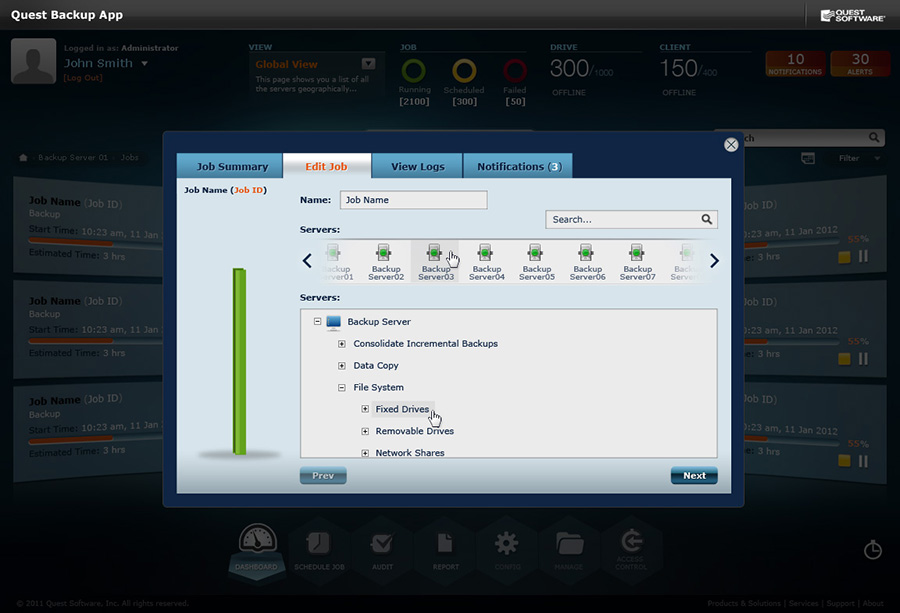This screenshot has width=900, height=613.
Task: Click the background search bar magnifier icon
Action: (874, 138)
